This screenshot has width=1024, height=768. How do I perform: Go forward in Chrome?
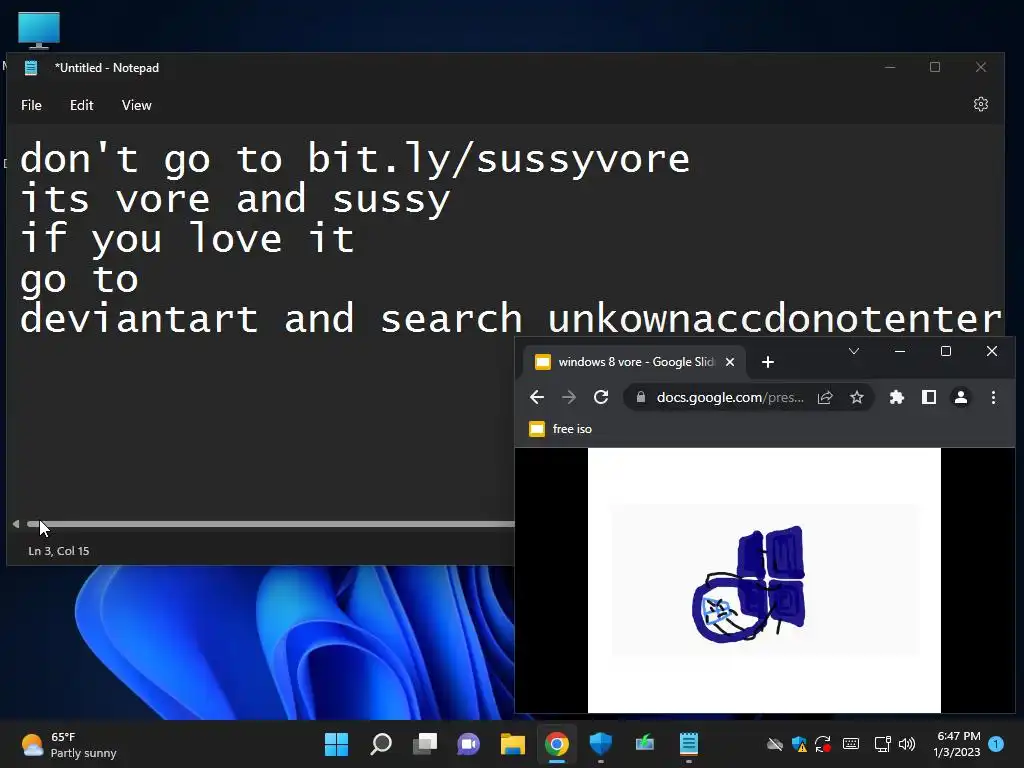tap(569, 397)
